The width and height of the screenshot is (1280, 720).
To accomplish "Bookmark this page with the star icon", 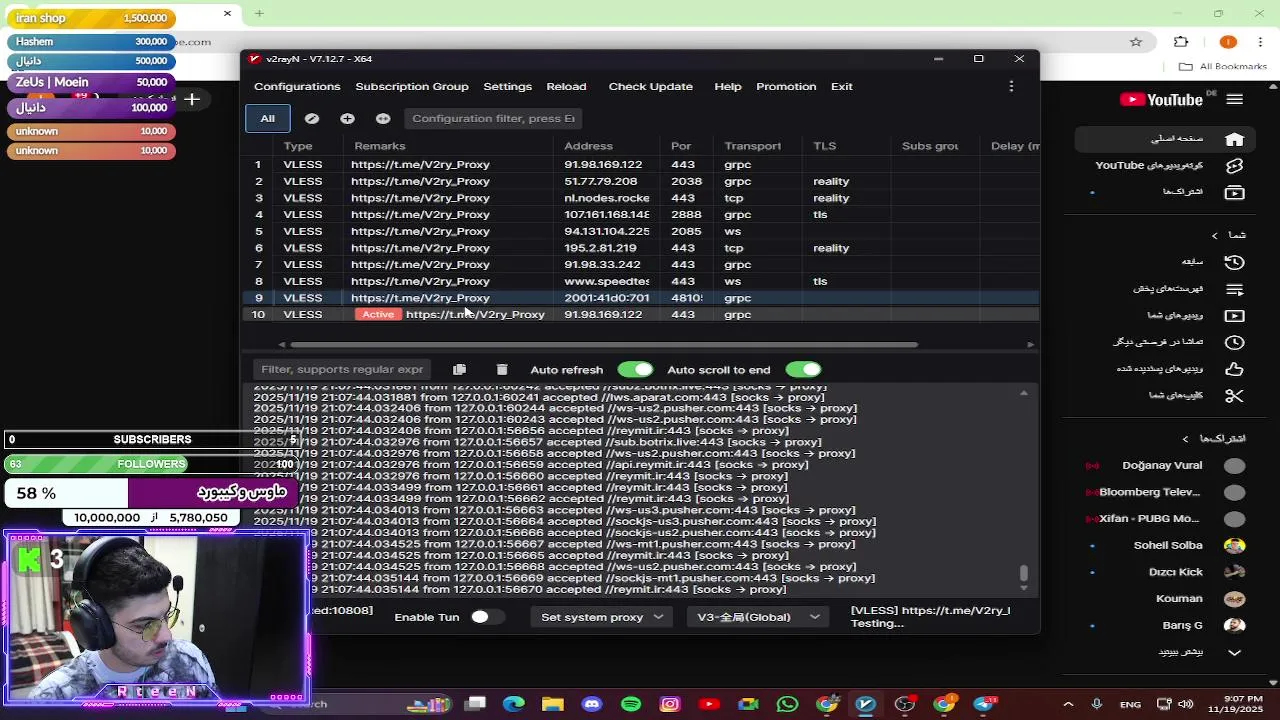I will (x=1136, y=42).
